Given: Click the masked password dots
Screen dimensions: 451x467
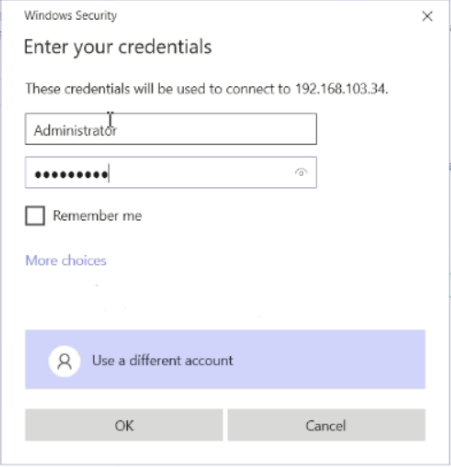Looking at the screenshot, I should coord(71,174).
